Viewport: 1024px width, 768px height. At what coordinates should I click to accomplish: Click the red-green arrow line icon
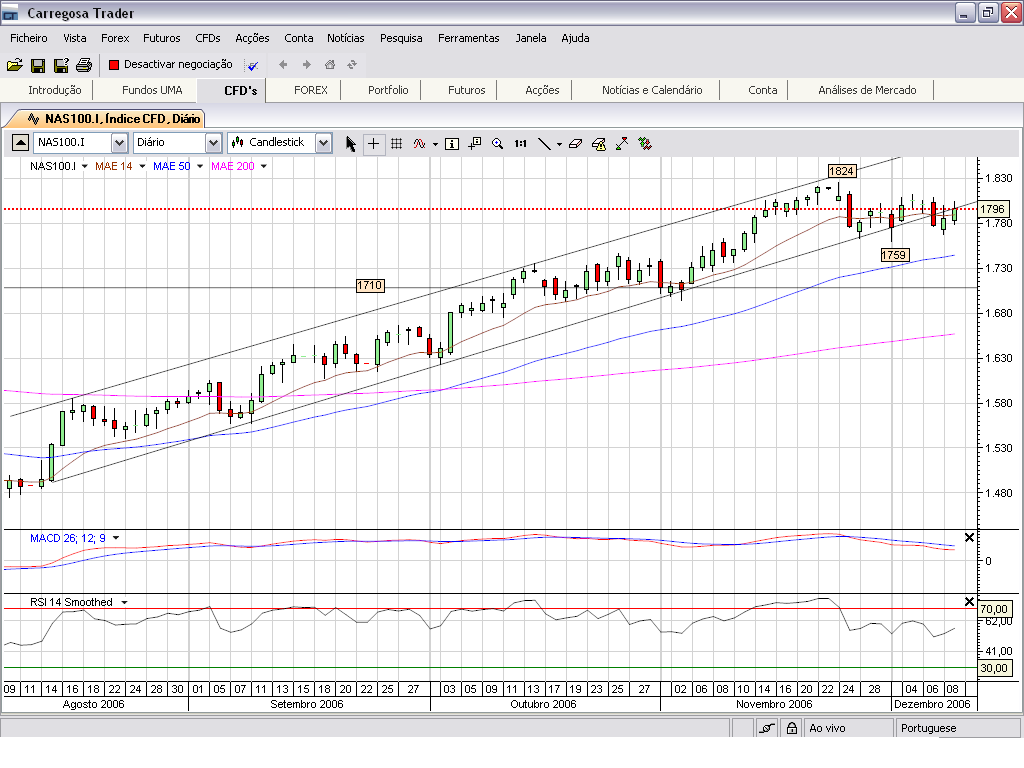point(622,143)
